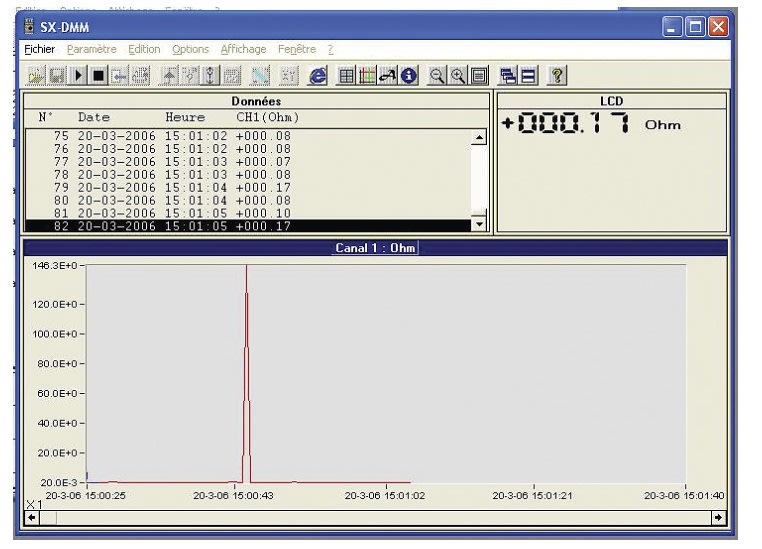The width and height of the screenshot is (762, 549).
Task: Open the Options menu
Action: pyautogui.click(x=190, y=49)
